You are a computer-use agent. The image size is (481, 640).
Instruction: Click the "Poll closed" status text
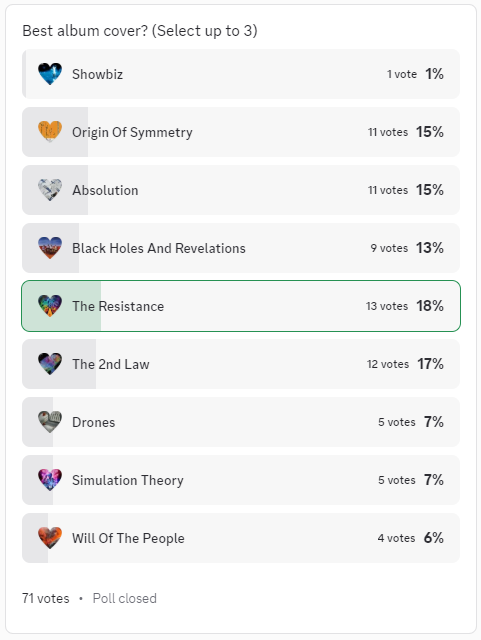pyautogui.click(x=125, y=598)
